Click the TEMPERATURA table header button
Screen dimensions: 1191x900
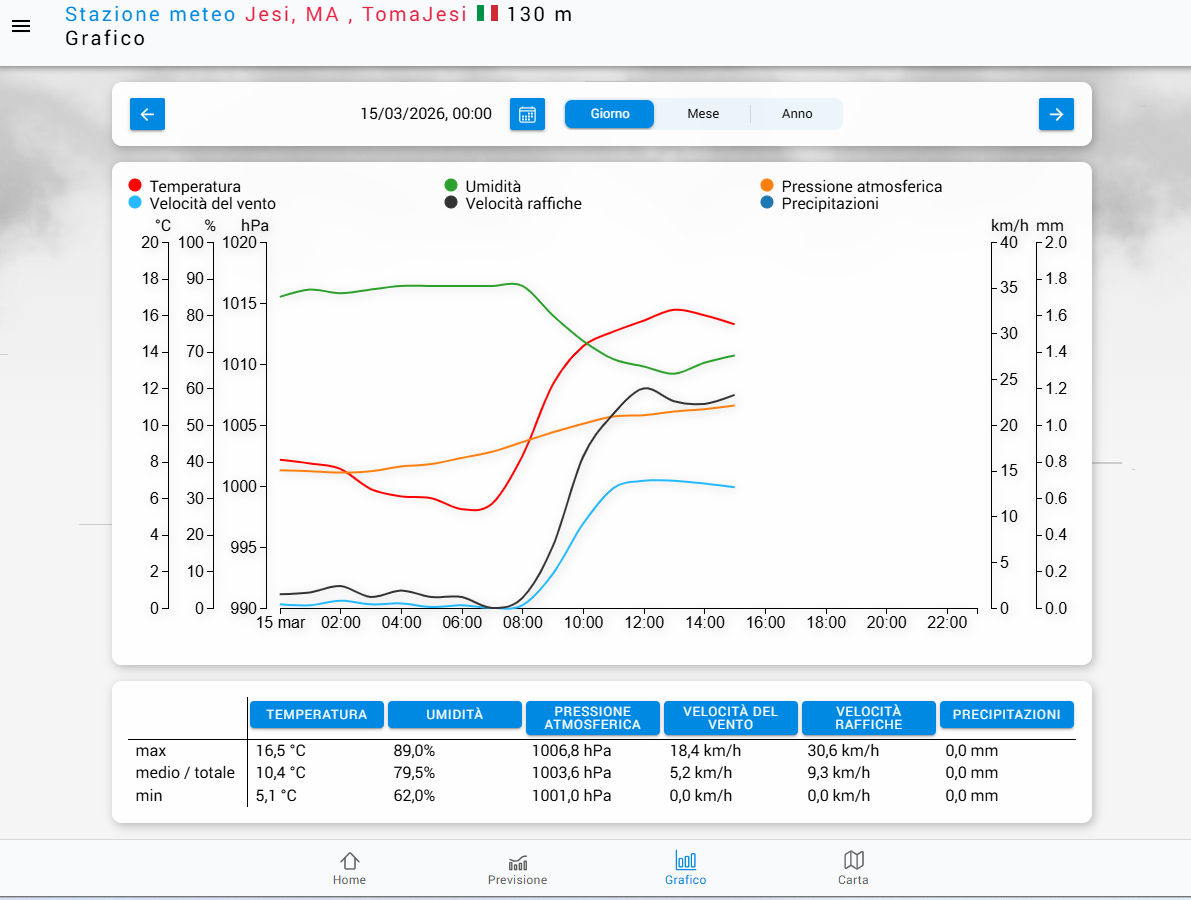point(316,714)
